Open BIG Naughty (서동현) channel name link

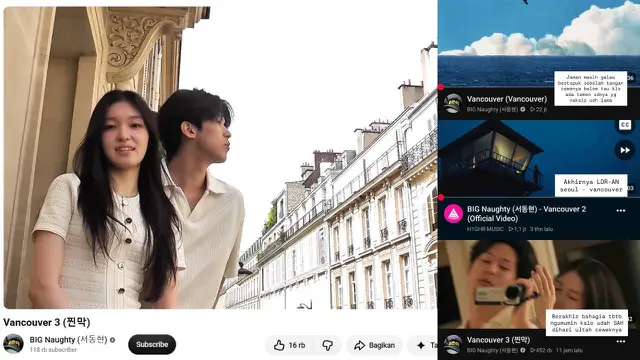point(68,340)
